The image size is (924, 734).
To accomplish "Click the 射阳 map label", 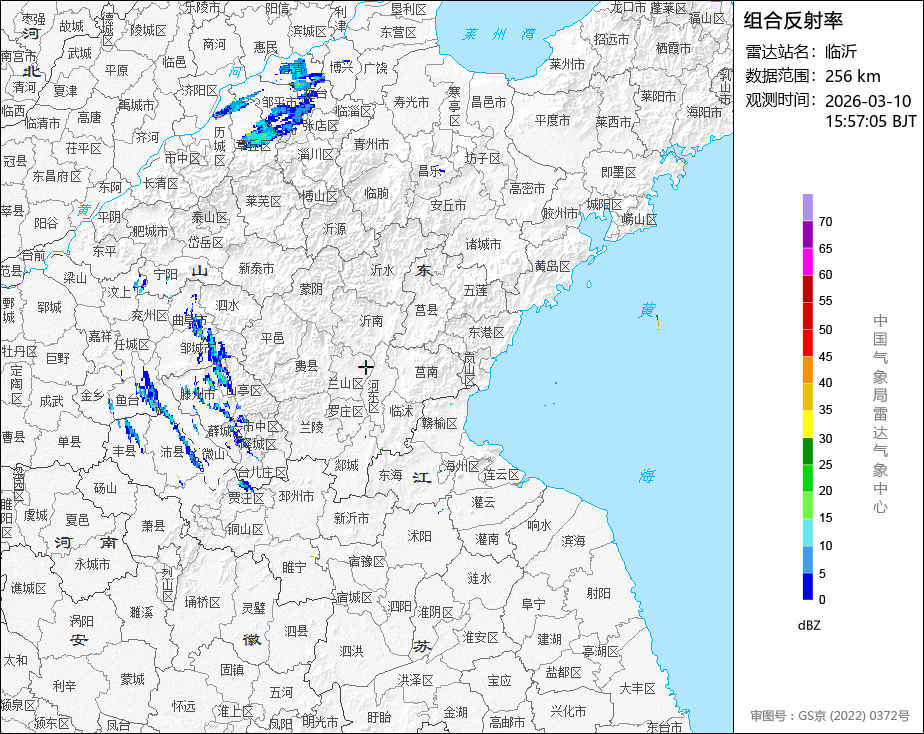I will [598, 593].
